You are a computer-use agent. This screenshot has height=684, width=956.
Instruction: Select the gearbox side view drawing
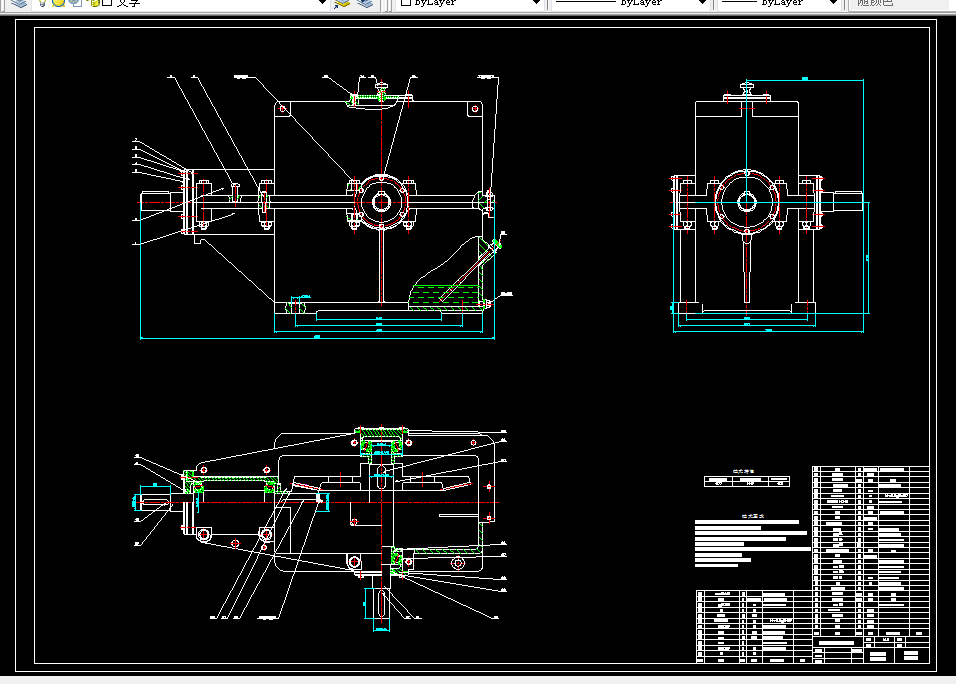(x=771, y=206)
